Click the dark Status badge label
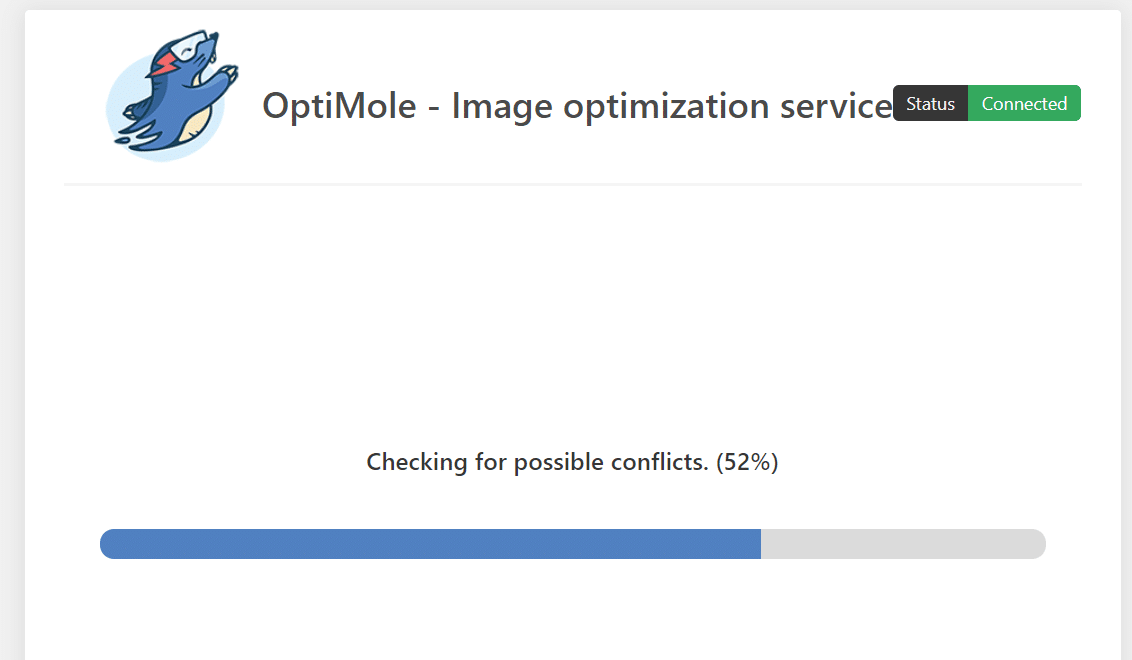 (x=930, y=103)
